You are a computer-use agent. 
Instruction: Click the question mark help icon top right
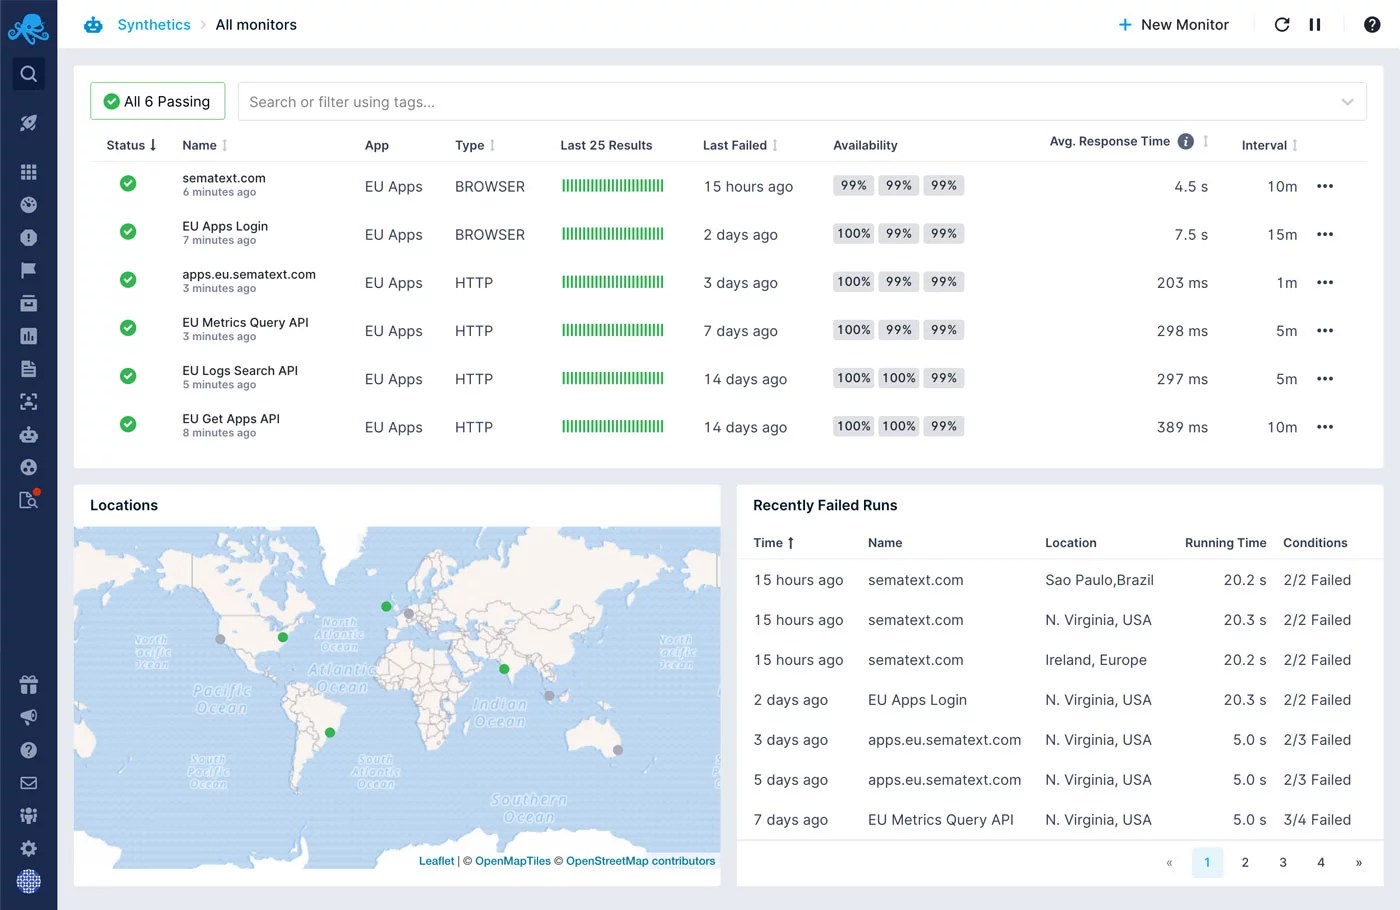[x=1373, y=24]
